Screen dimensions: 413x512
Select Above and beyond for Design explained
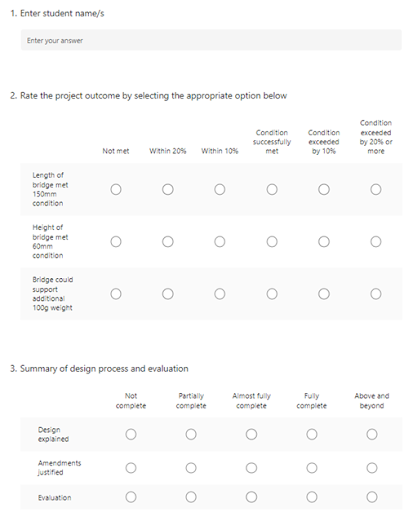372,434
